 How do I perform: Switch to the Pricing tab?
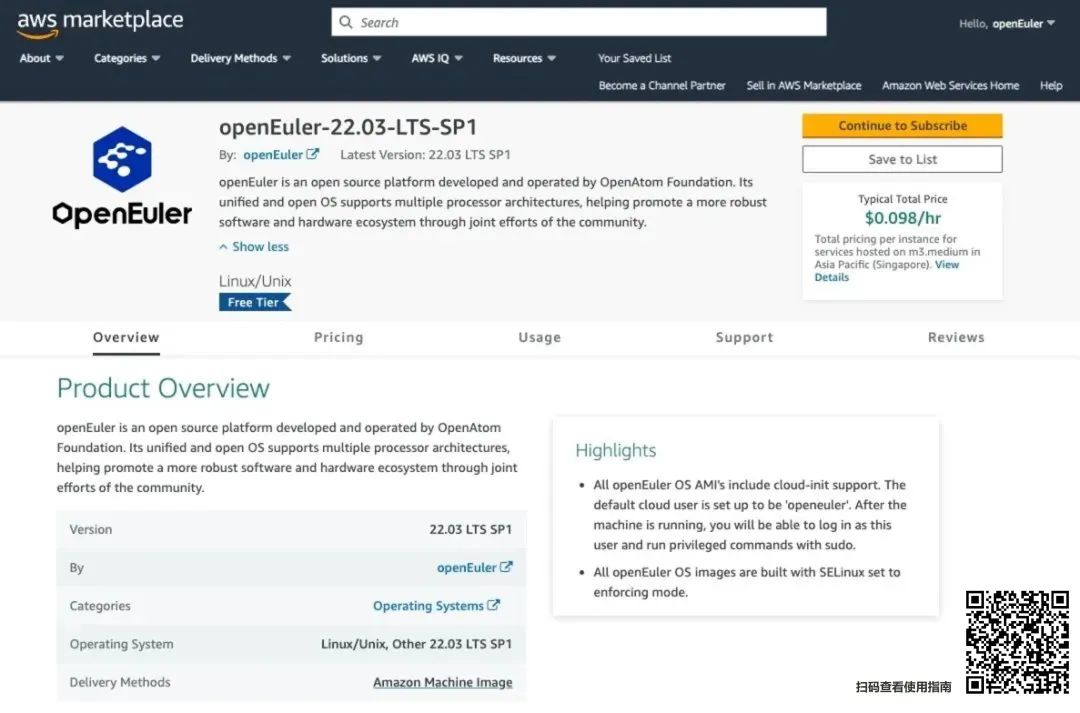point(338,337)
